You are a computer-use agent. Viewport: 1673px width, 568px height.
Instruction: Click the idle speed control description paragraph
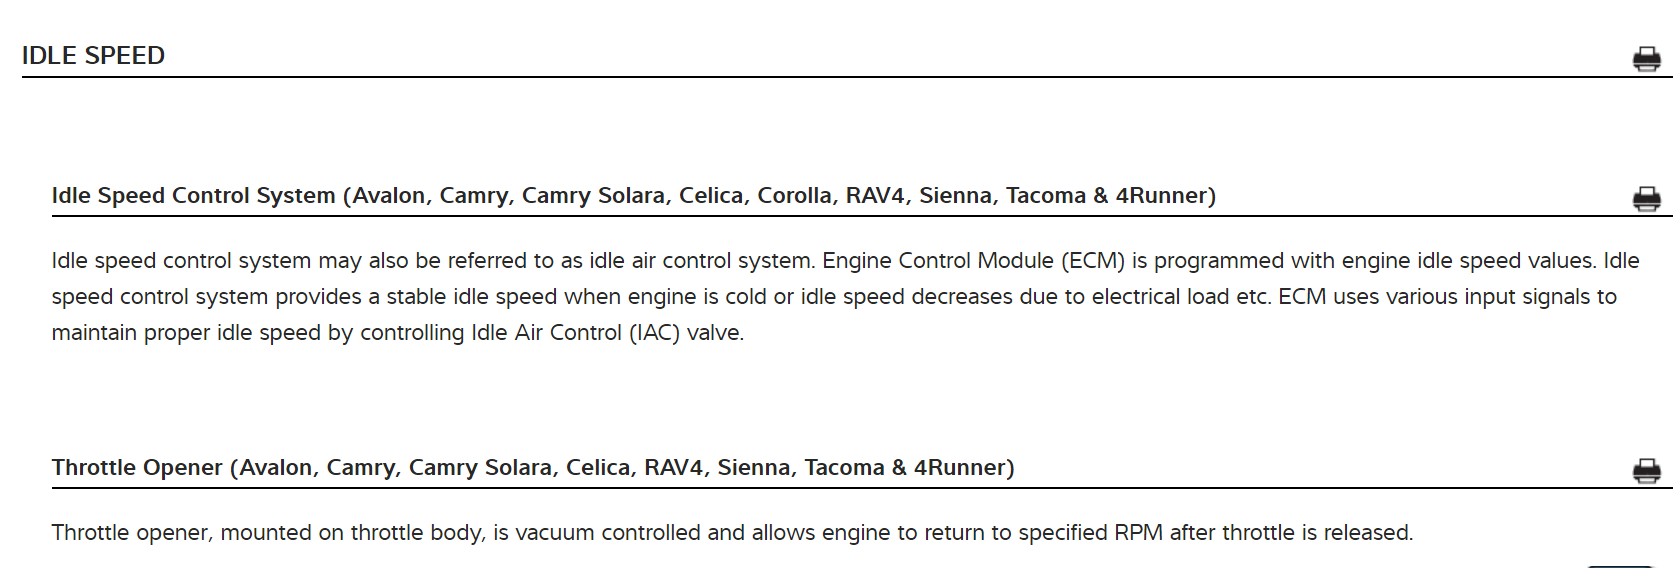[x=845, y=297]
